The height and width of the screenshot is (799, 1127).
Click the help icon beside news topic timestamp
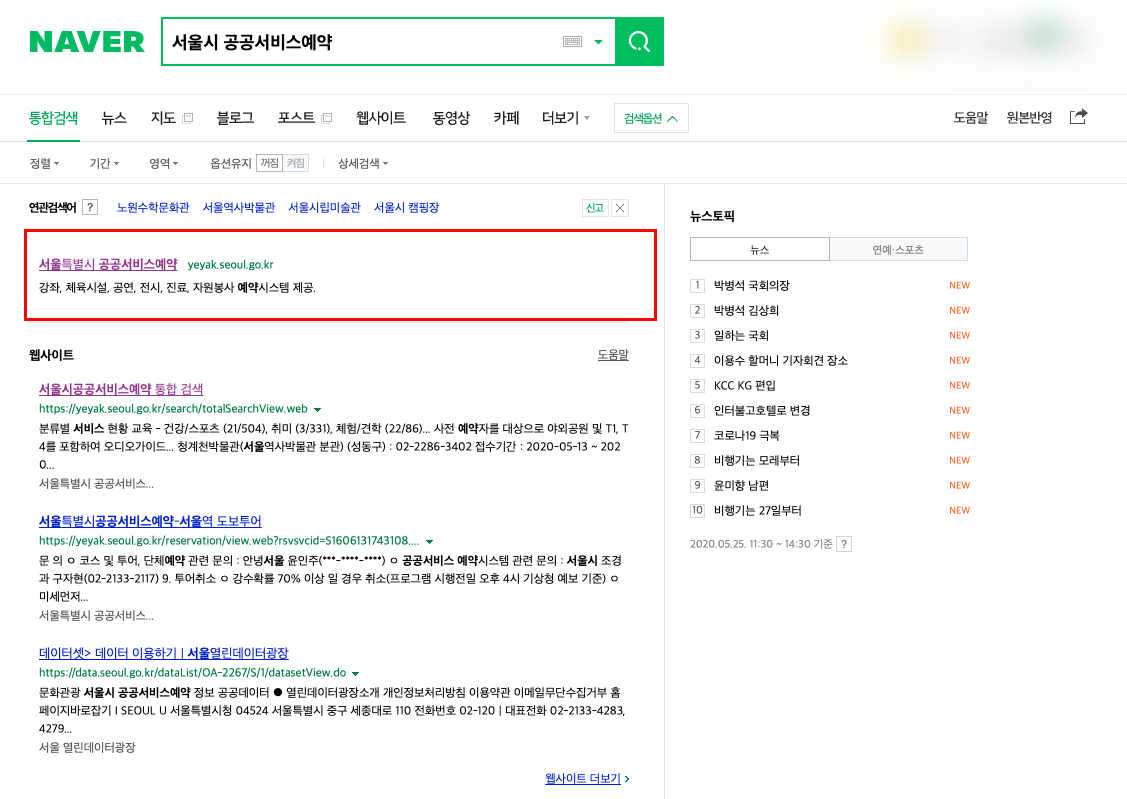pos(845,544)
